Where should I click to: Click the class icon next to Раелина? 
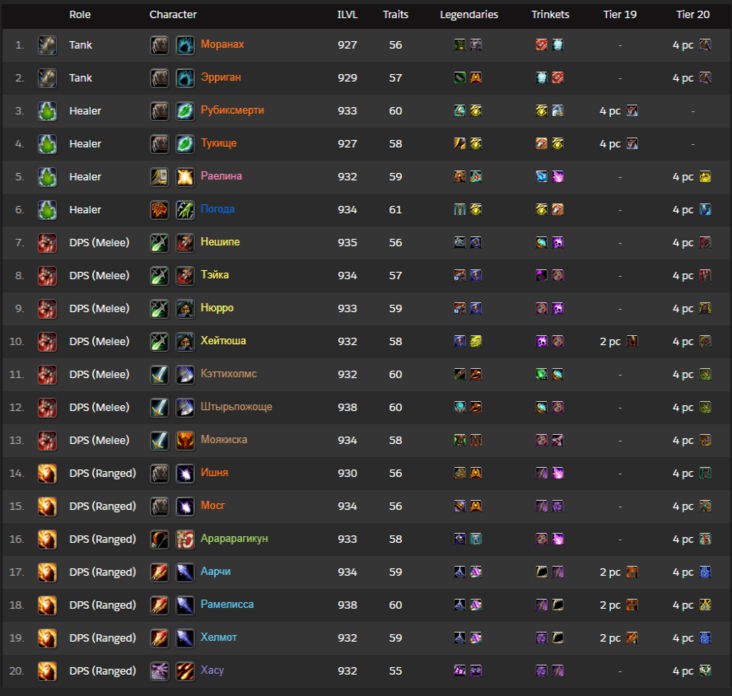tap(159, 177)
